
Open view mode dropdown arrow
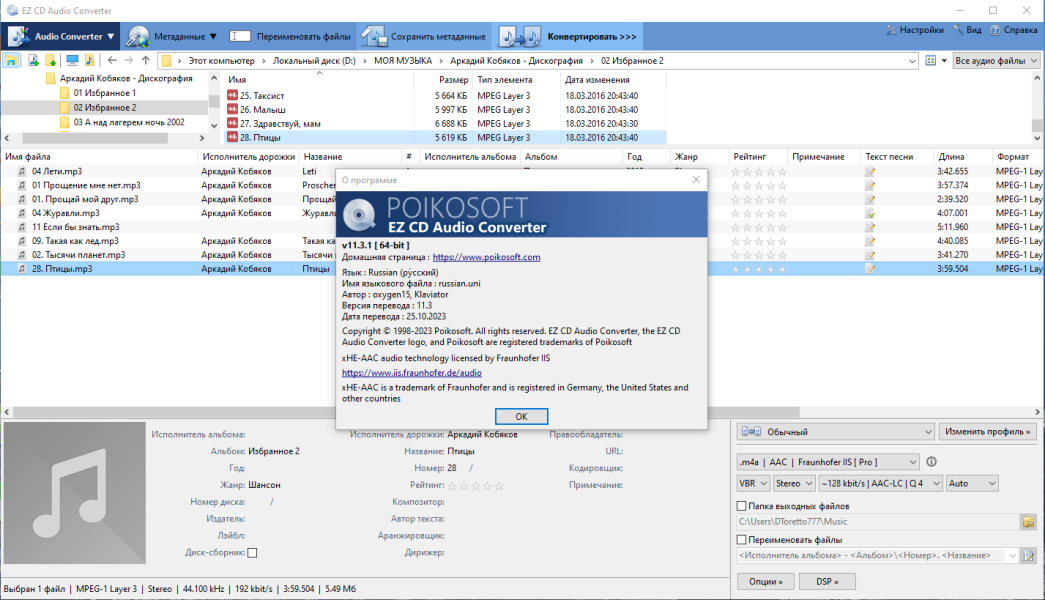(x=944, y=61)
